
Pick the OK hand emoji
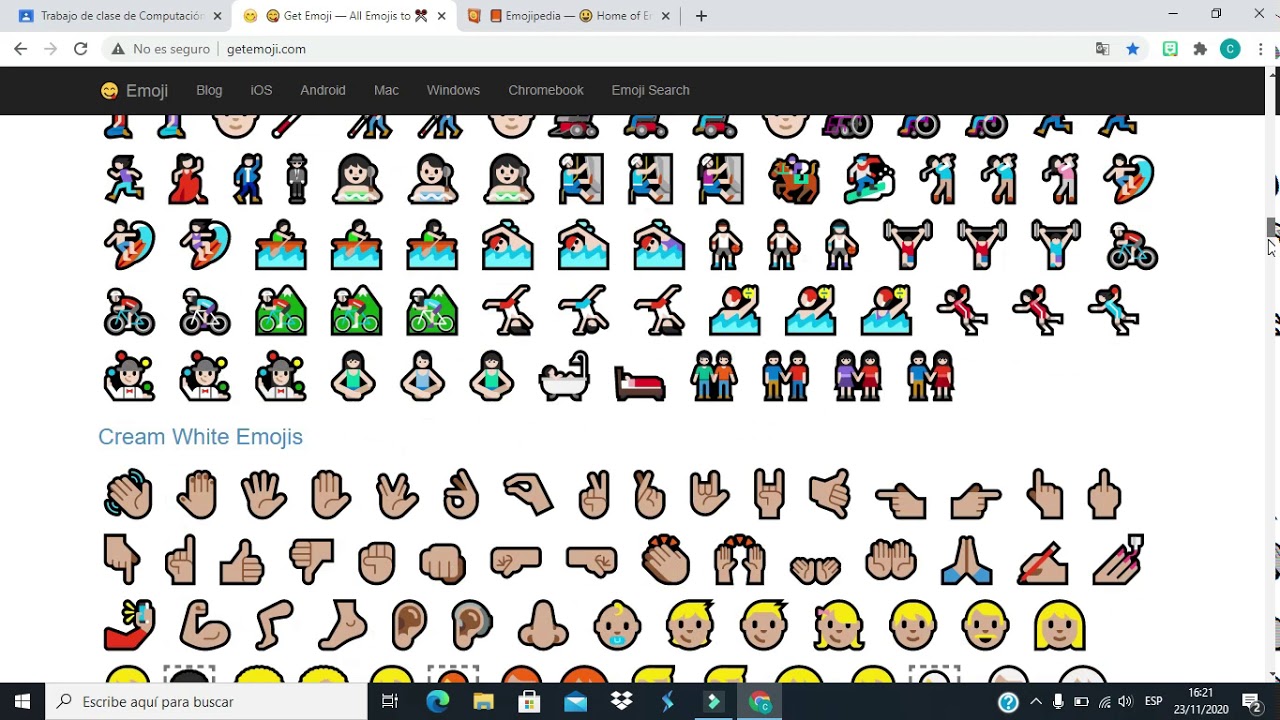click(x=461, y=494)
